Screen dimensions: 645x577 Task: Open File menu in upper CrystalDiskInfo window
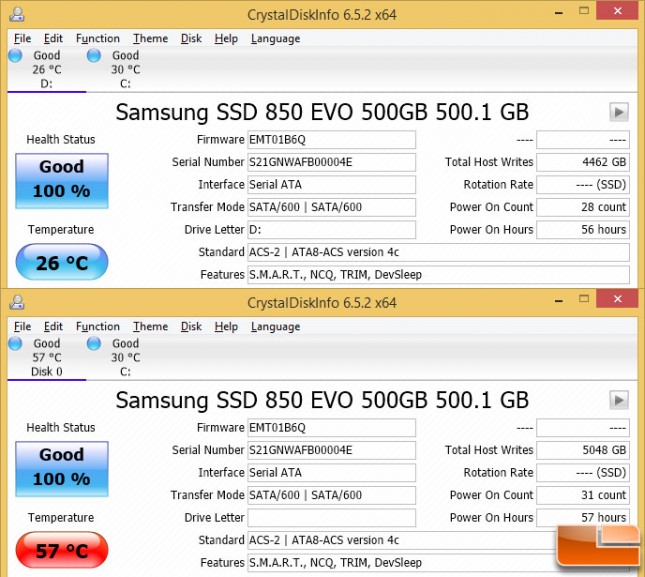coord(22,39)
